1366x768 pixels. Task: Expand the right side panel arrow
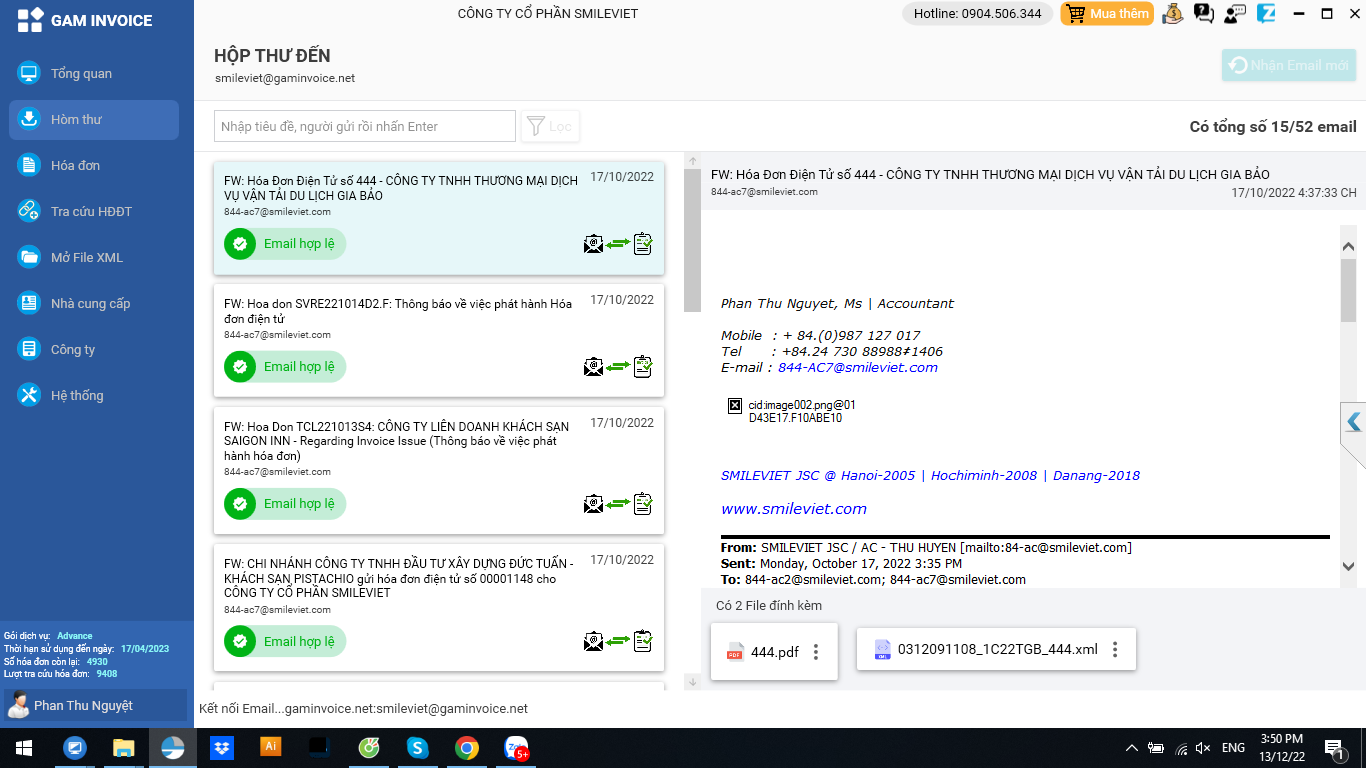click(1354, 422)
